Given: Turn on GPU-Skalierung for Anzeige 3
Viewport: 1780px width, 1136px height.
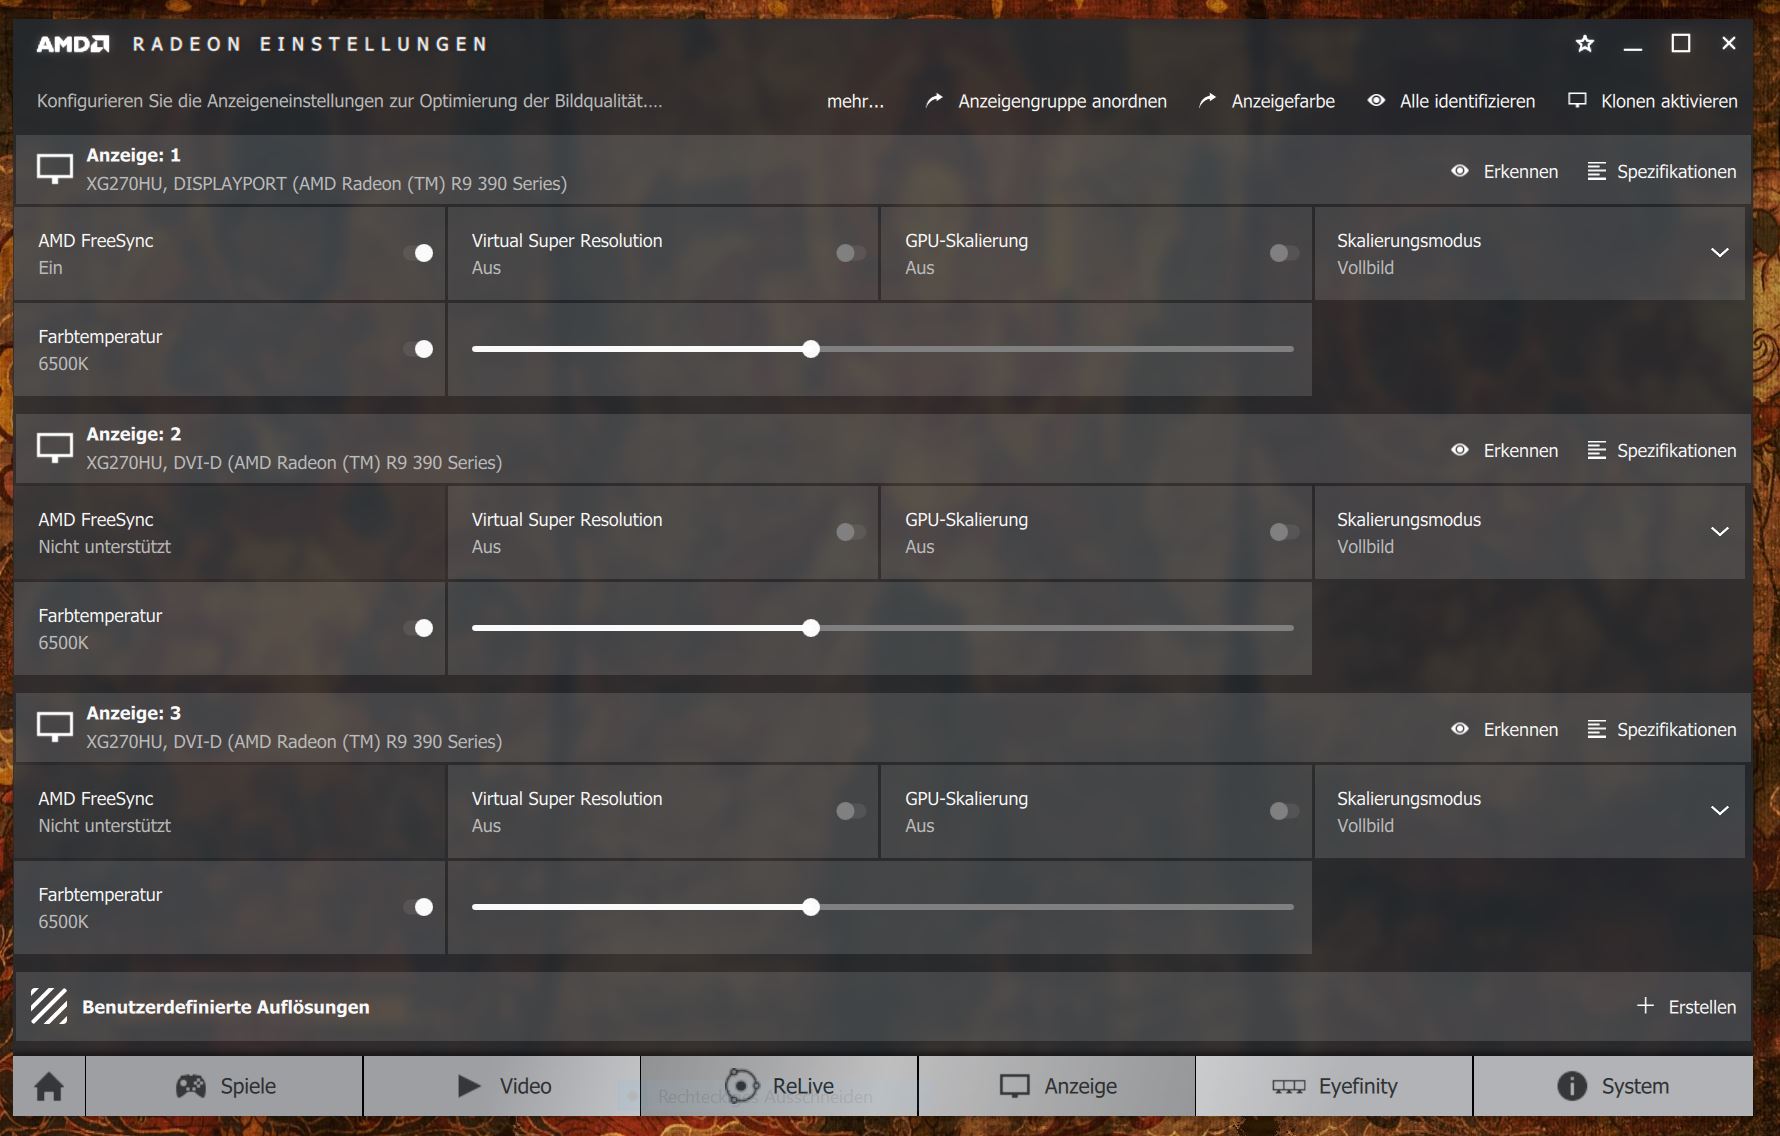Looking at the screenshot, I should pyautogui.click(x=1285, y=811).
